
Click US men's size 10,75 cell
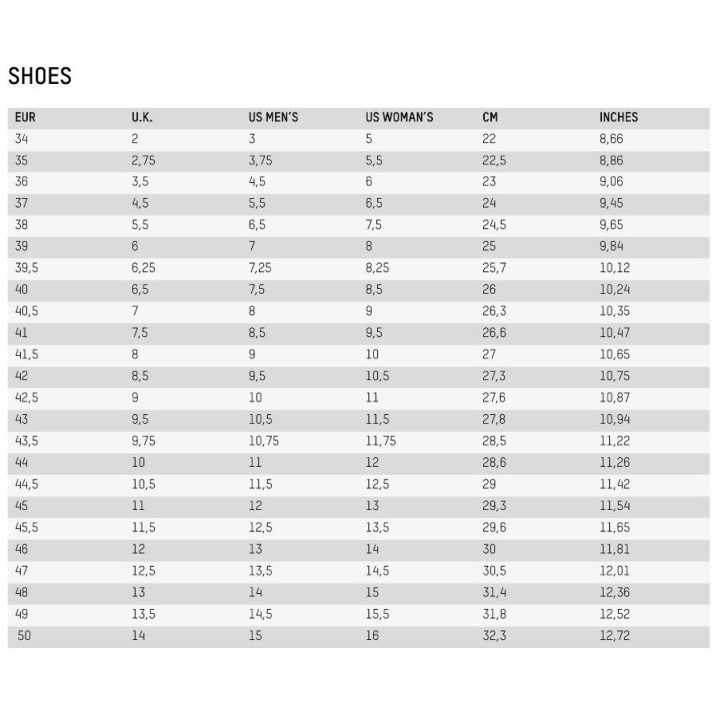pyautogui.click(x=264, y=441)
